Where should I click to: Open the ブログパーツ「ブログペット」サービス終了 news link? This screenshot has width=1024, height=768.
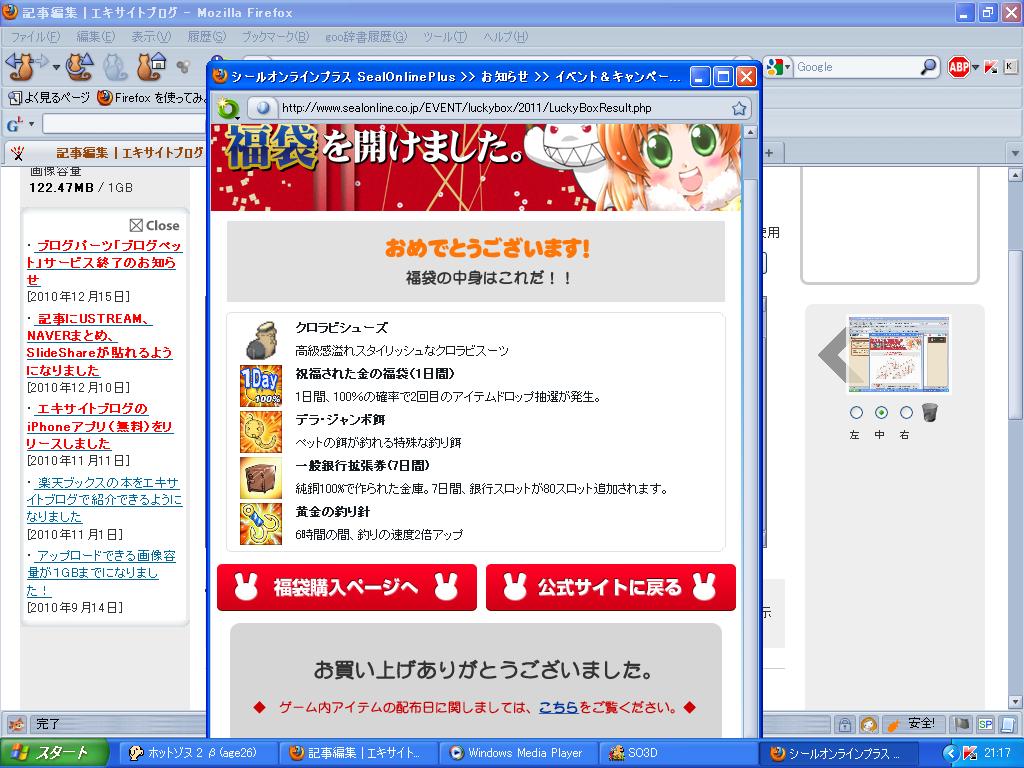click(x=103, y=263)
